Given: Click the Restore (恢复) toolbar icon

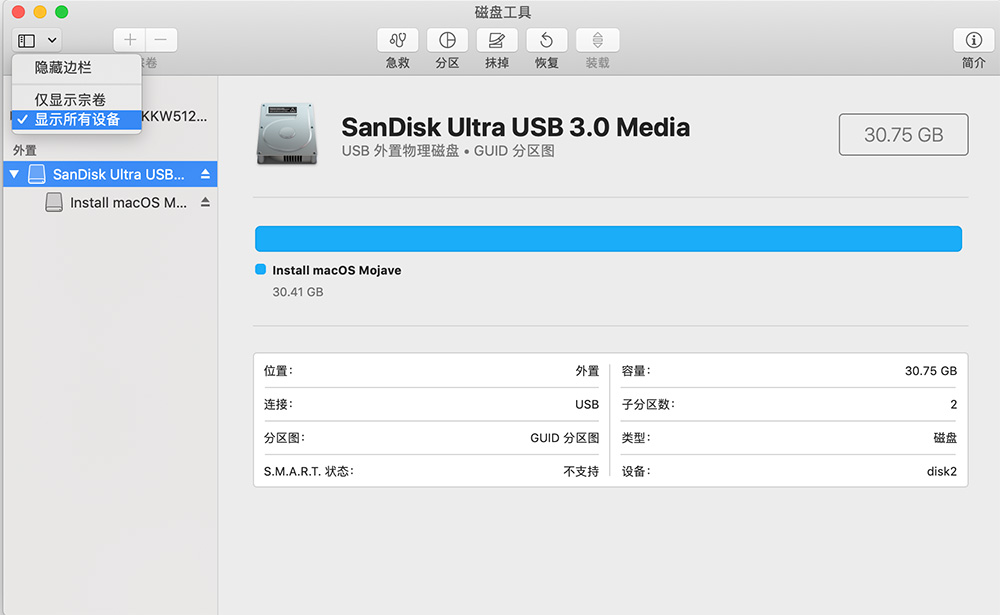Looking at the screenshot, I should 547,40.
